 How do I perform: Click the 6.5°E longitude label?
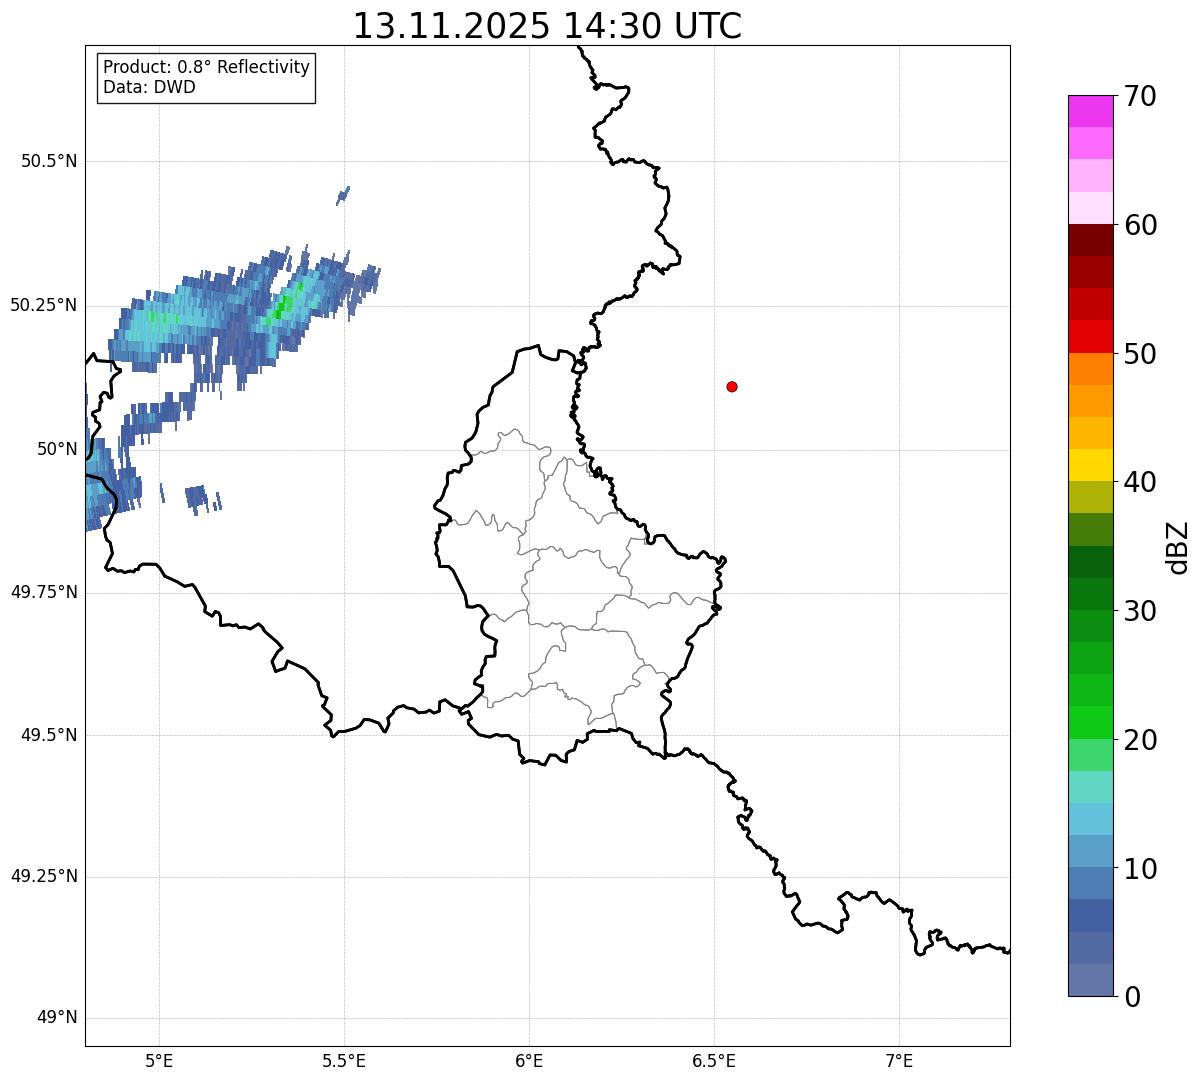[x=714, y=1061]
